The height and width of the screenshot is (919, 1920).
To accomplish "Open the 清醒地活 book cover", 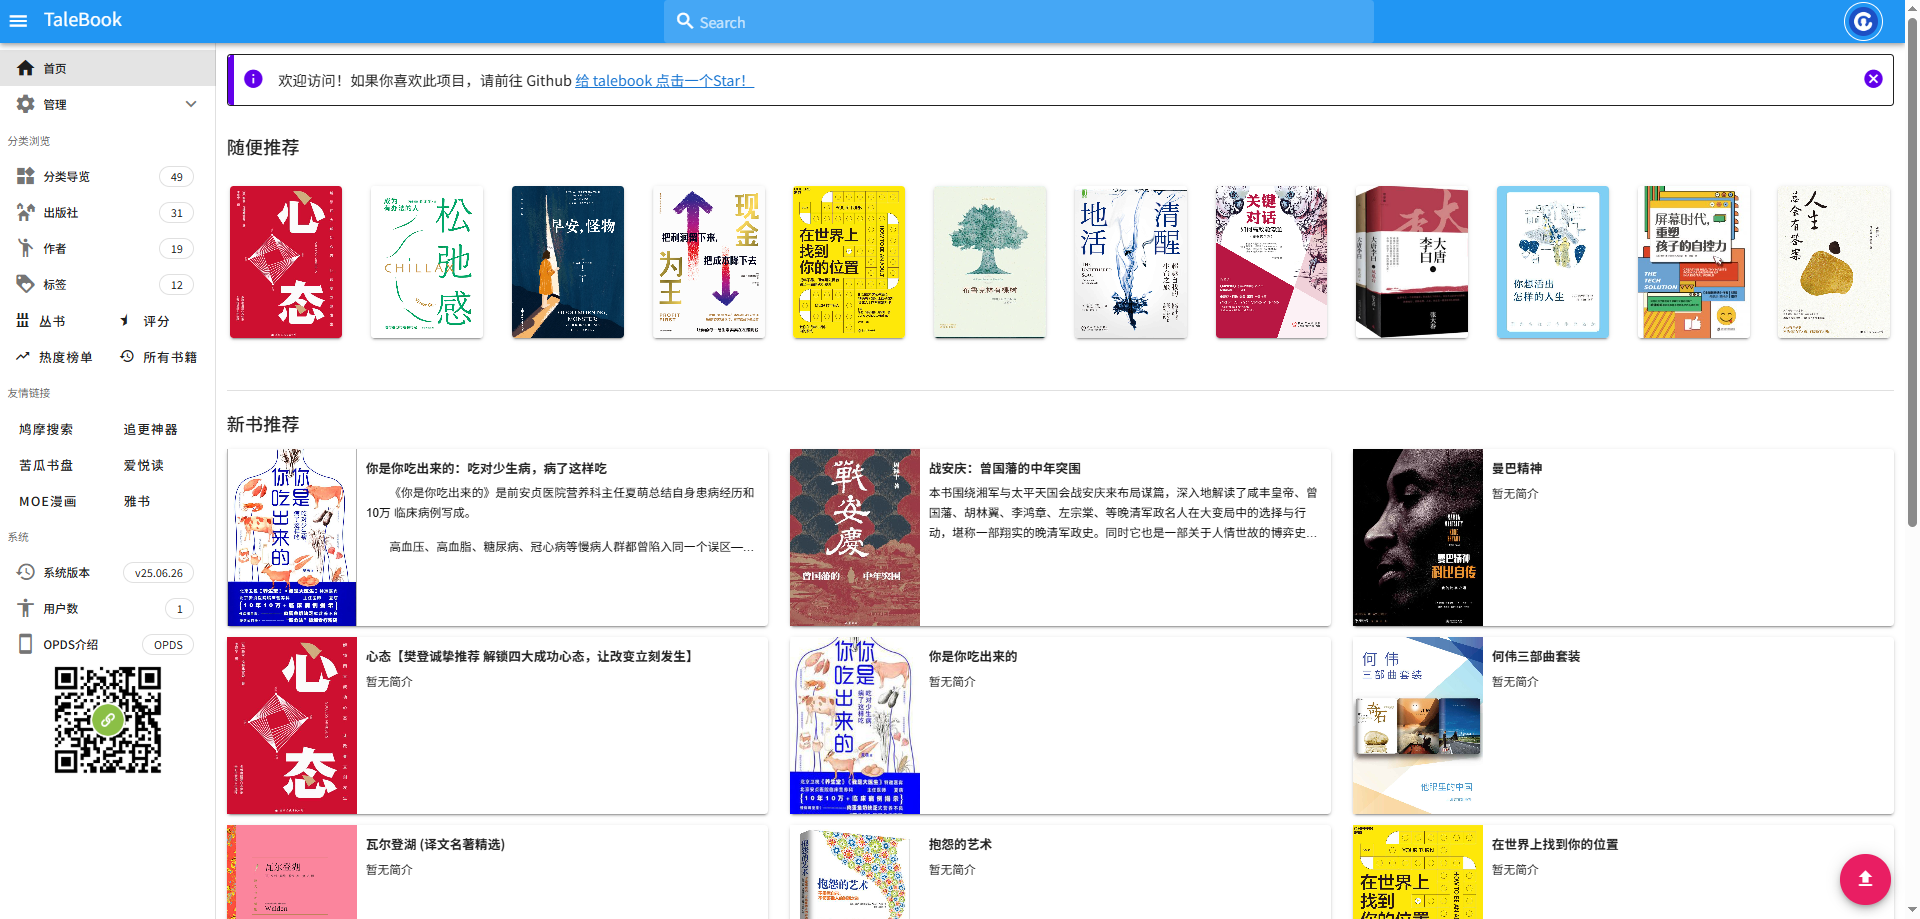I will click(x=1131, y=262).
